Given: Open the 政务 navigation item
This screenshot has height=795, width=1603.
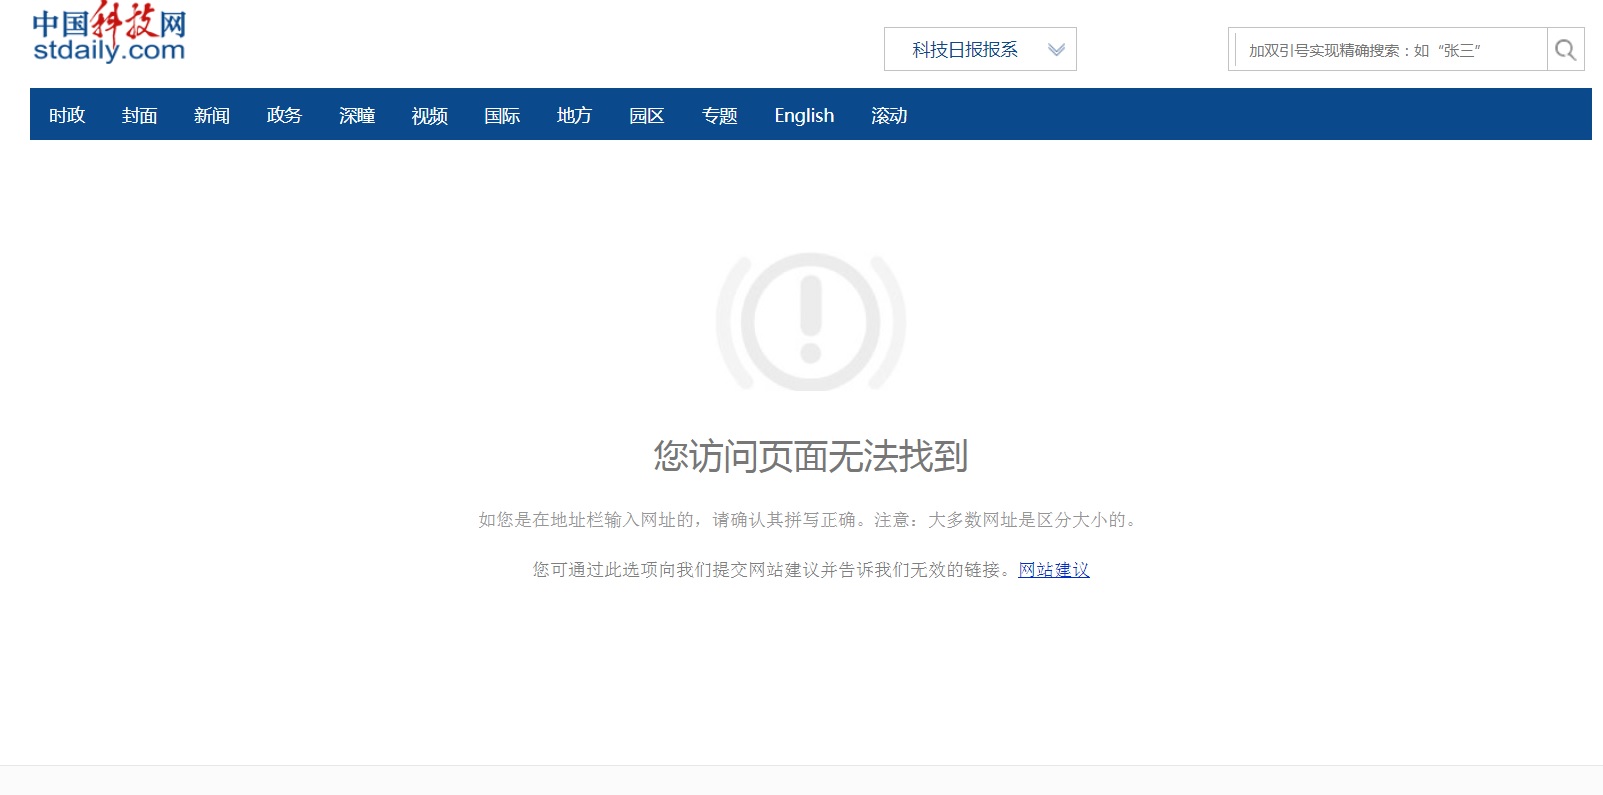Looking at the screenshot, I should click(284, 116).
